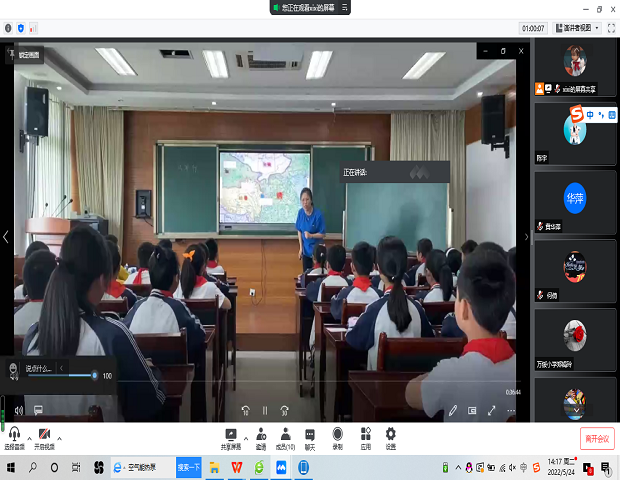Click the blue search button on the taskbar
Image resolution: width=620 pixels, height=480 pixels.
pos(189,468)
